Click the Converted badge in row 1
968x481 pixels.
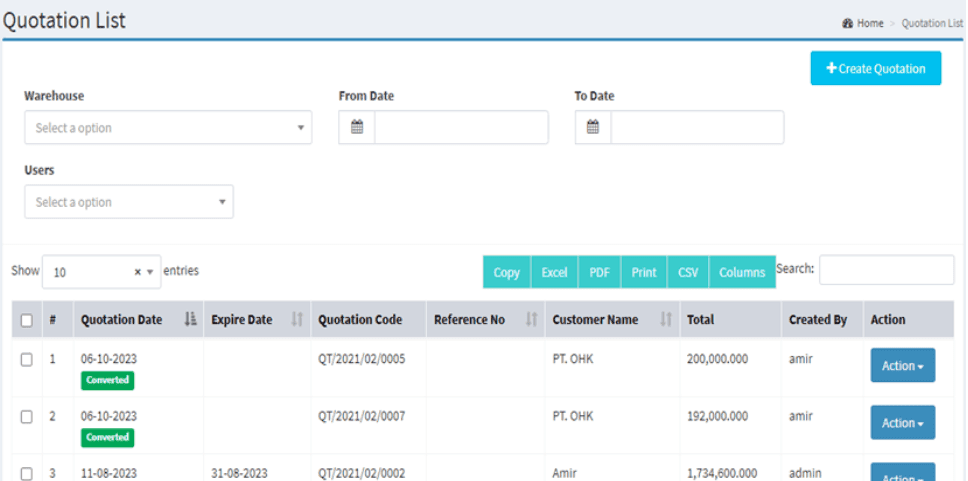pyautogui.click(x=107, y=380)
